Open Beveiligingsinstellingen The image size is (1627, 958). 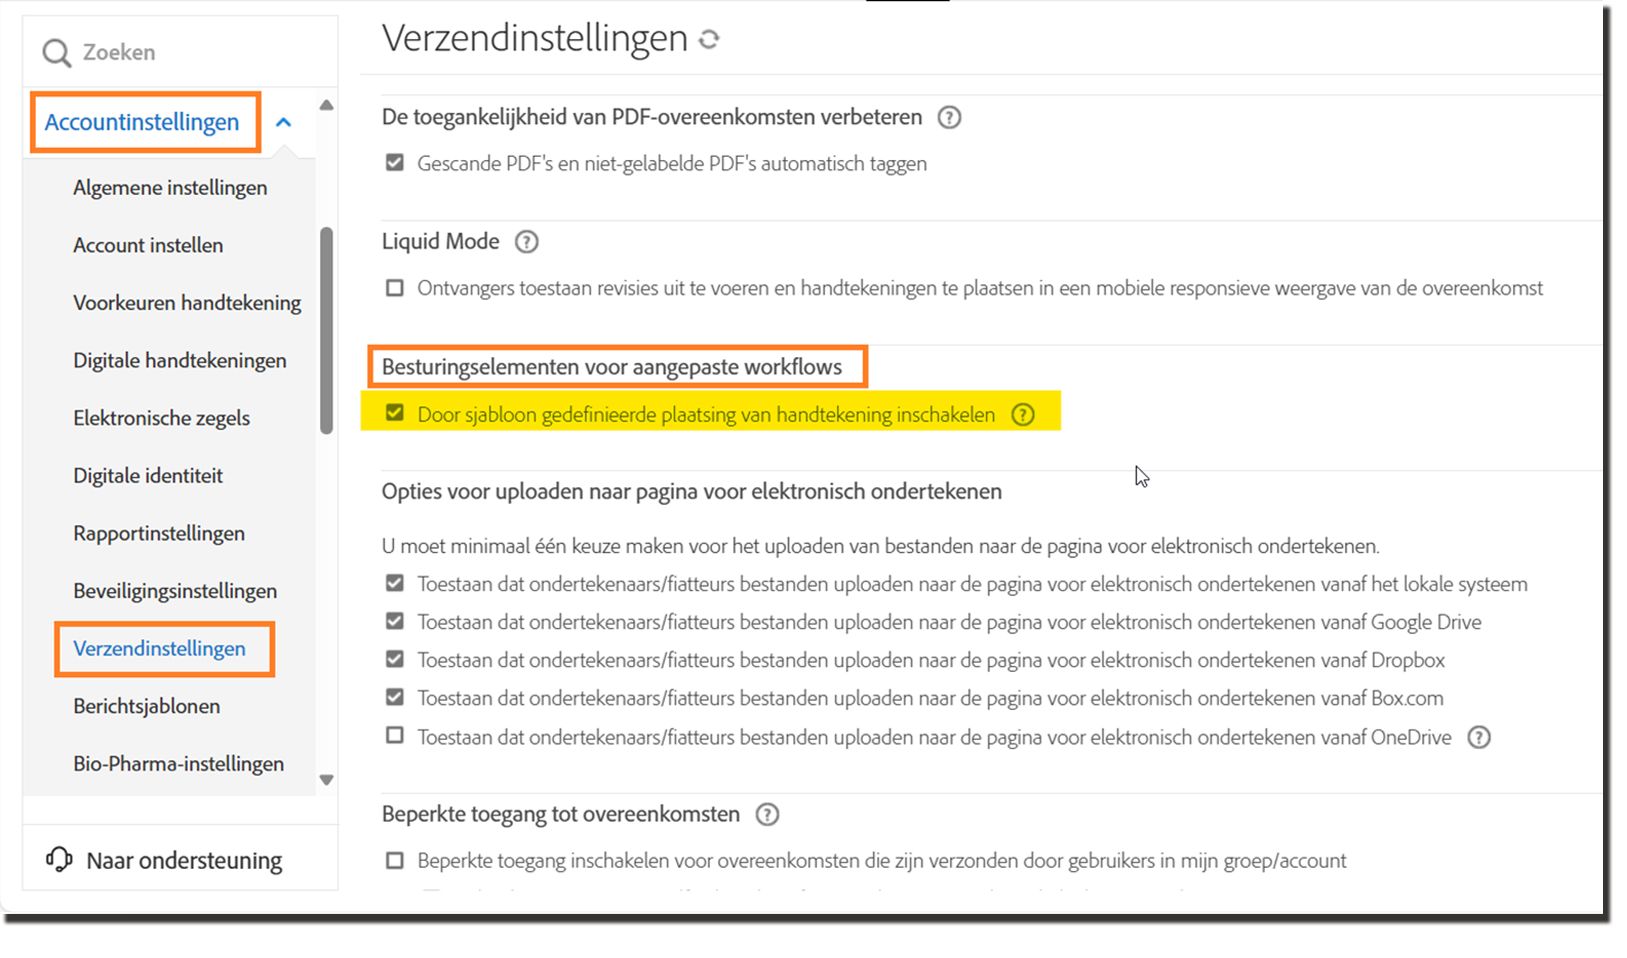pyautogui.click(x=175, y=591)
